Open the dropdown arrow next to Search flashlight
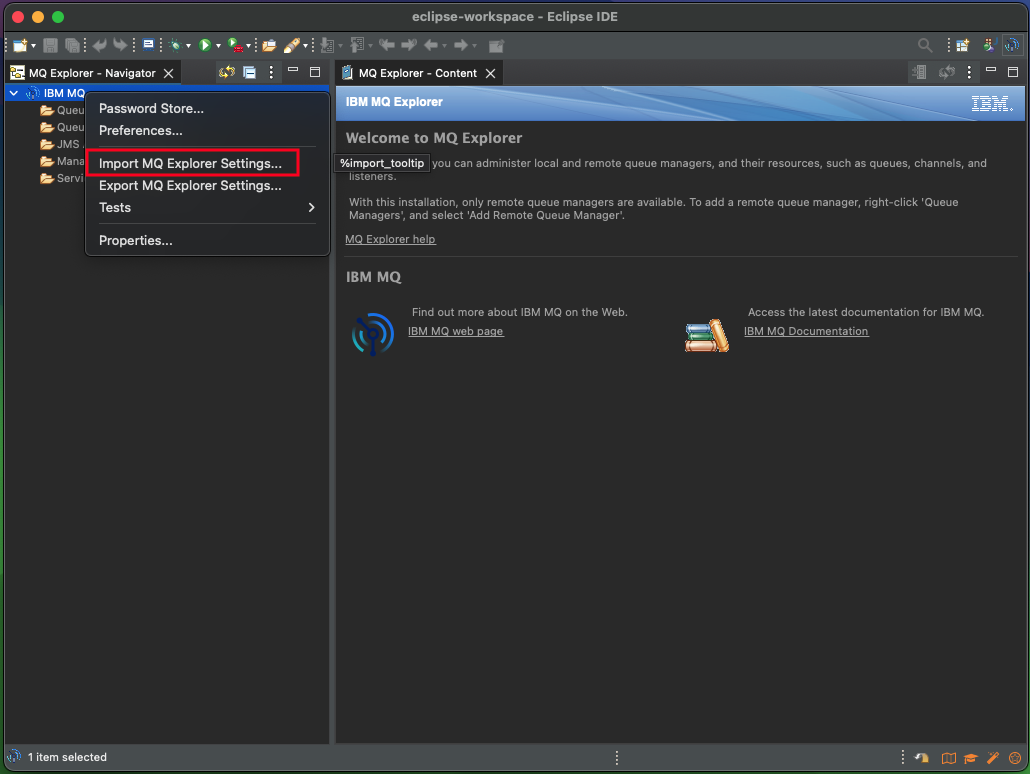 point(305,46)
